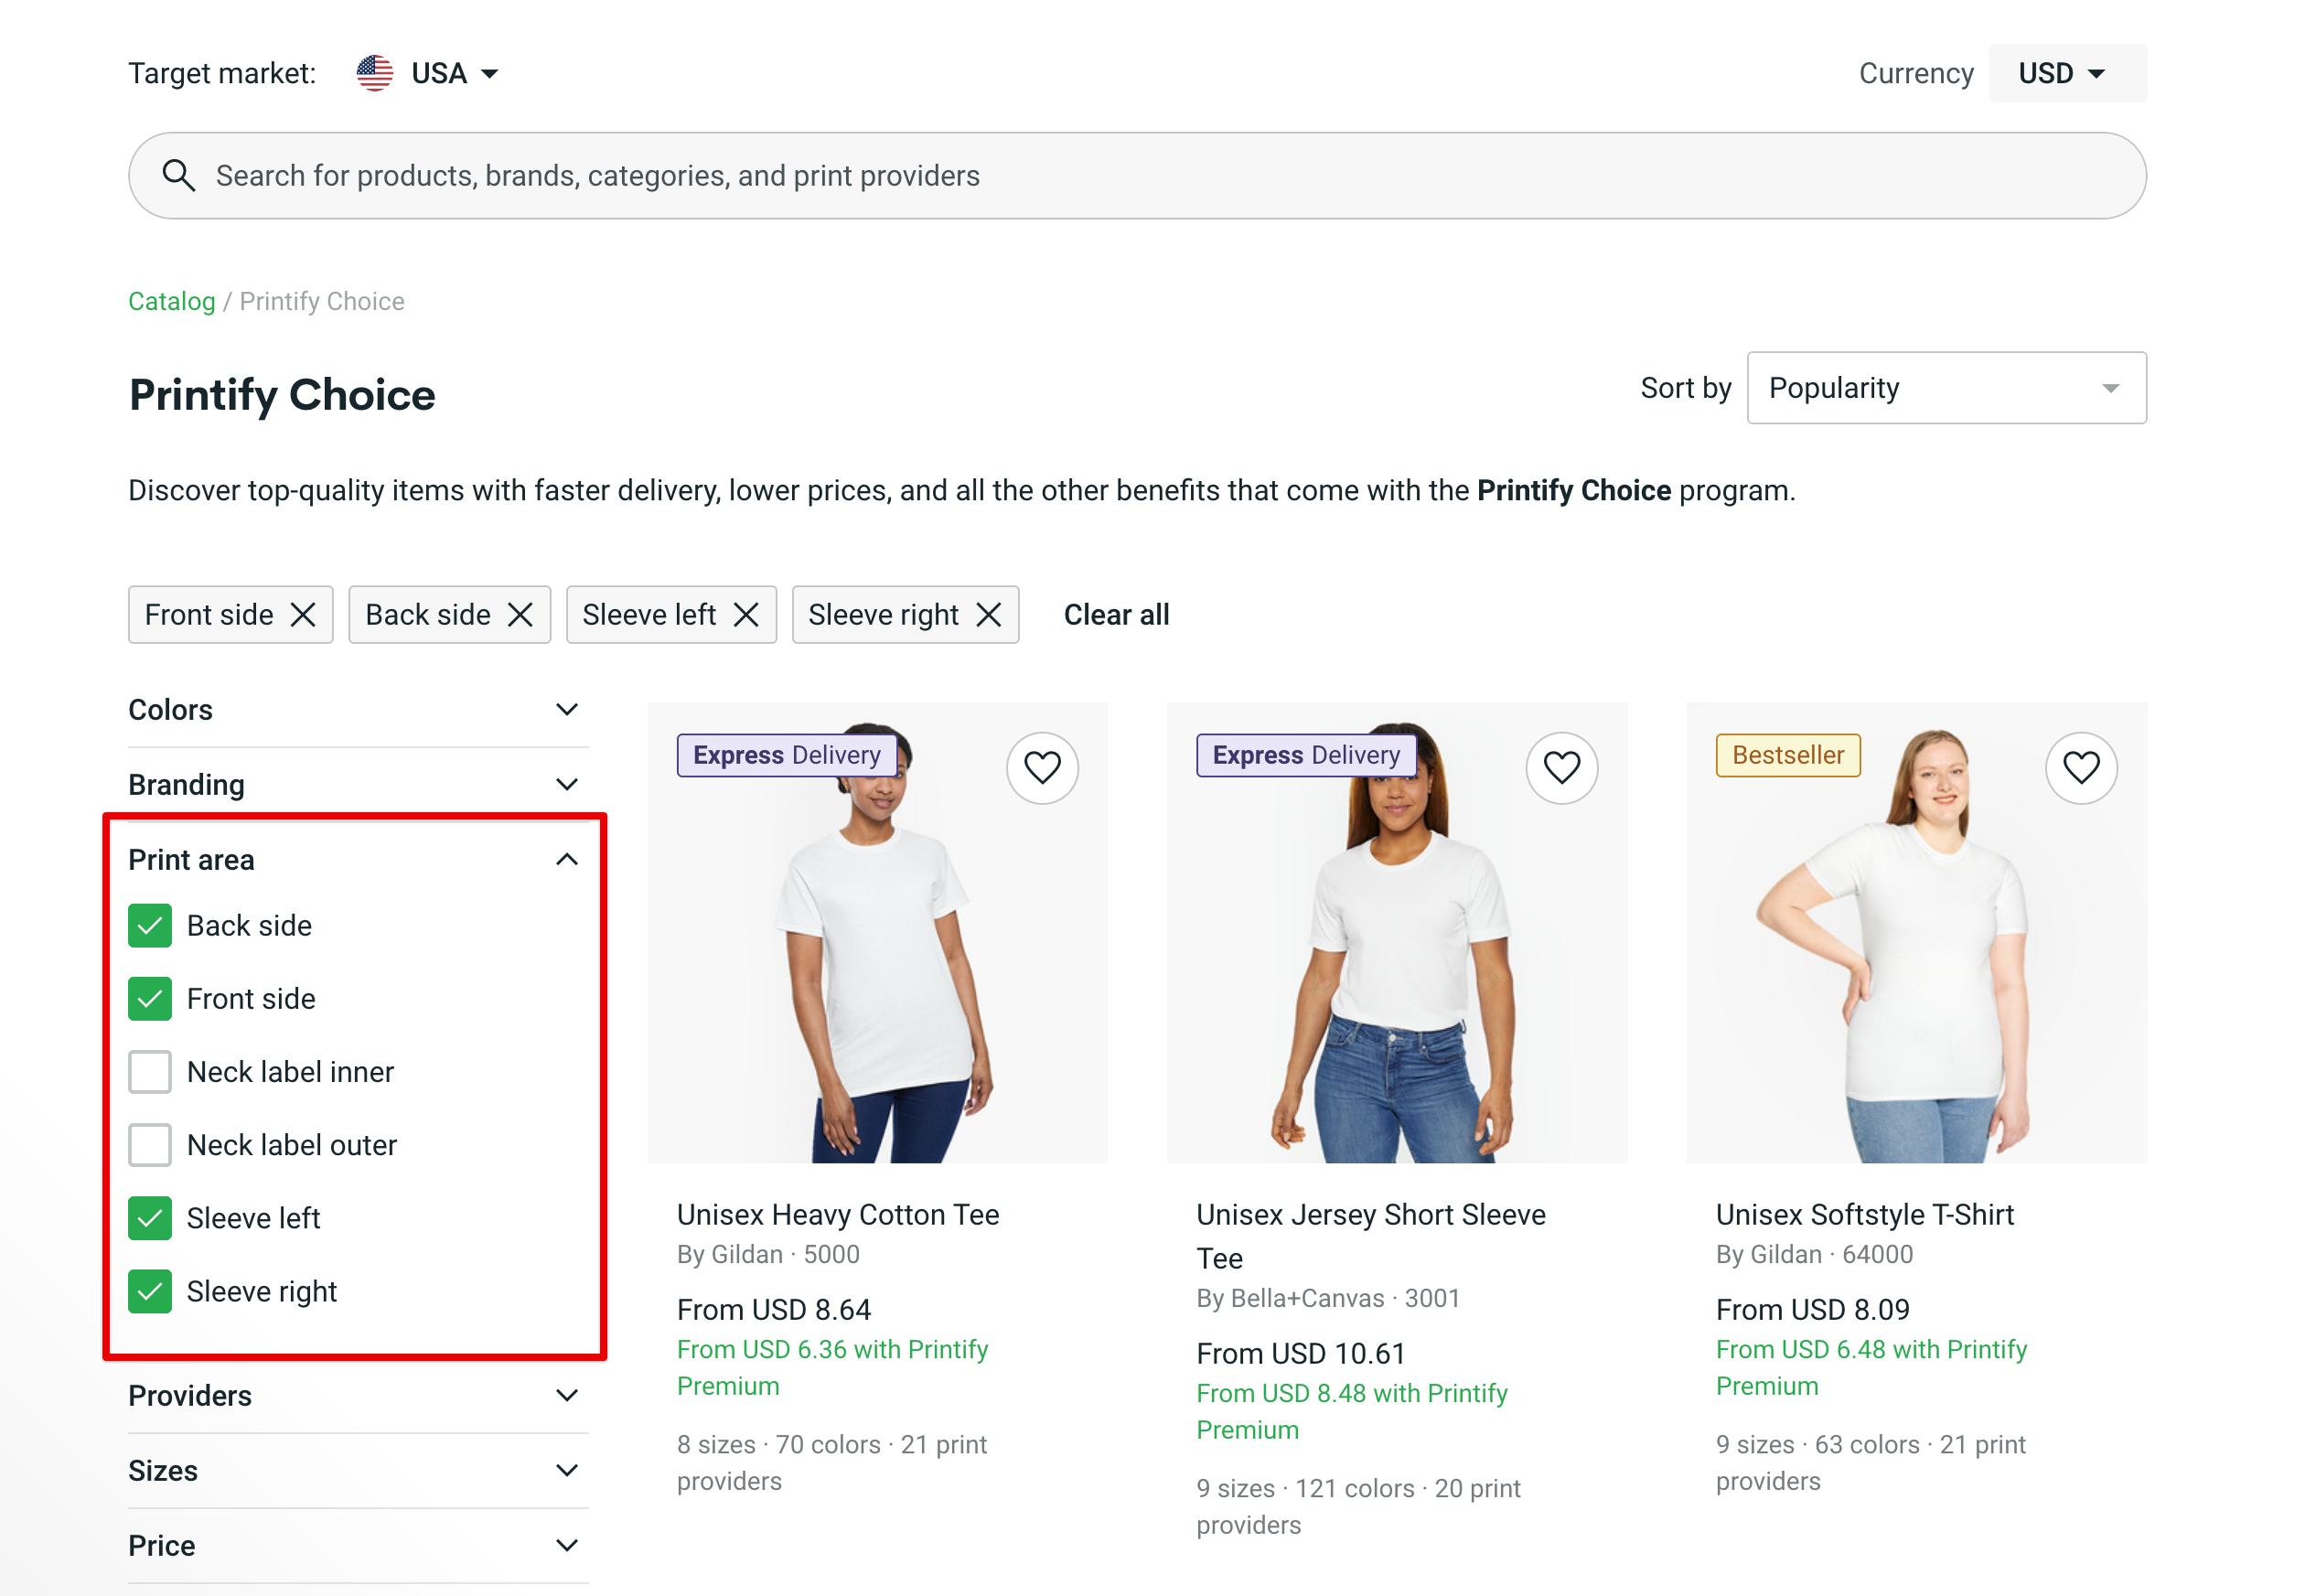Uncheck Sleeve right print area
Screen dimensions: 2305x1596
(x=150, y=1291)
